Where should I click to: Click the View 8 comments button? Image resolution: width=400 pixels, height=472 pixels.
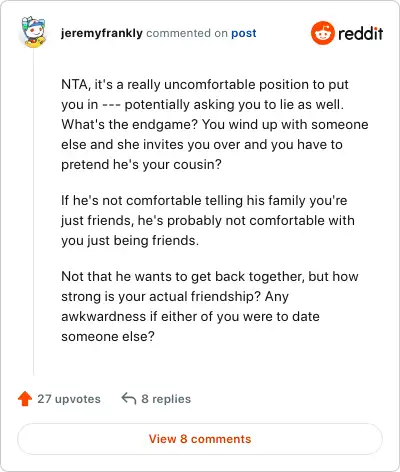[200, 439]
